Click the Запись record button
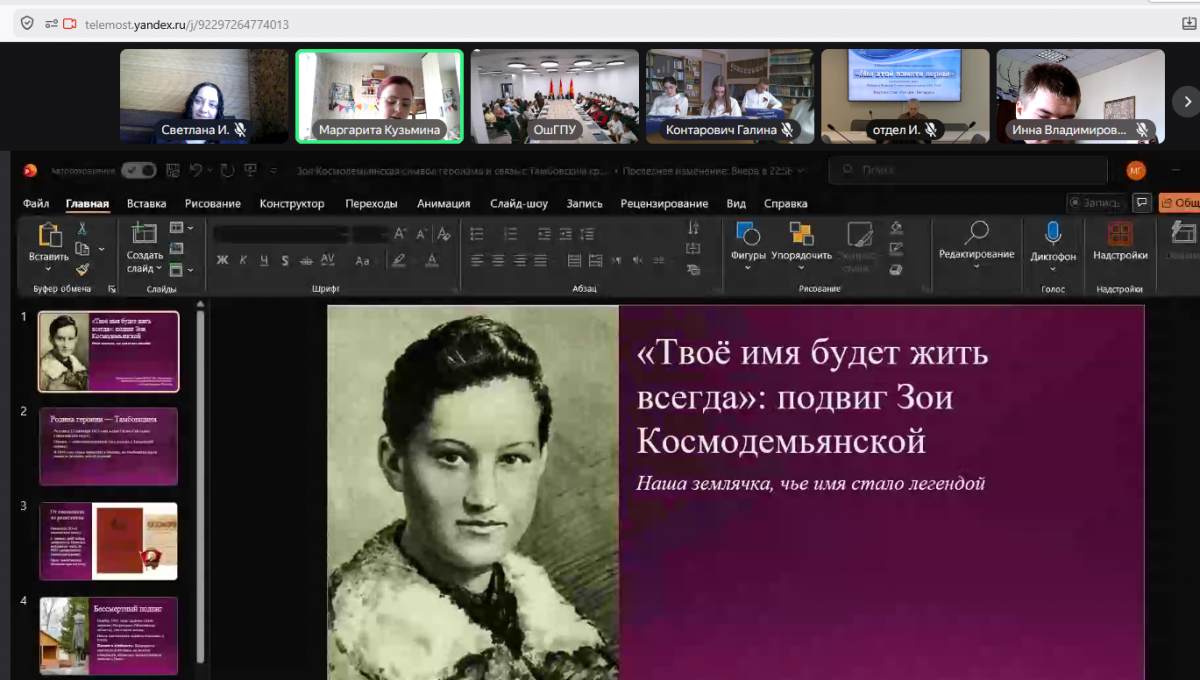1200x680 pixels. pos(1094,203)
